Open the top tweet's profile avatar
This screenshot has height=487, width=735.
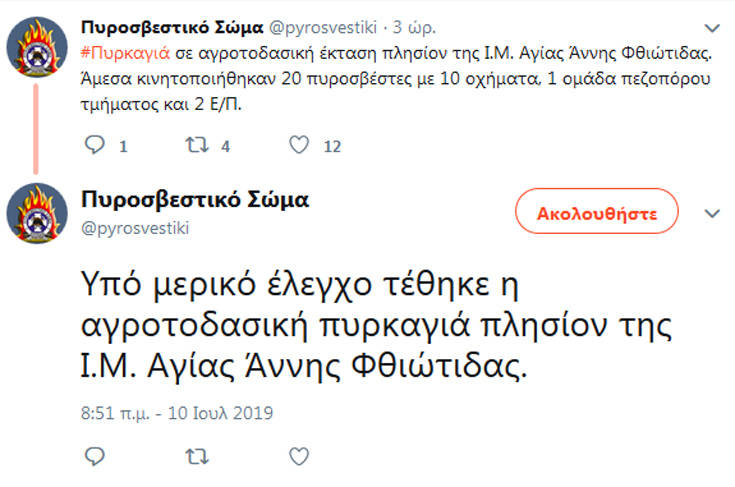point(37,47)
